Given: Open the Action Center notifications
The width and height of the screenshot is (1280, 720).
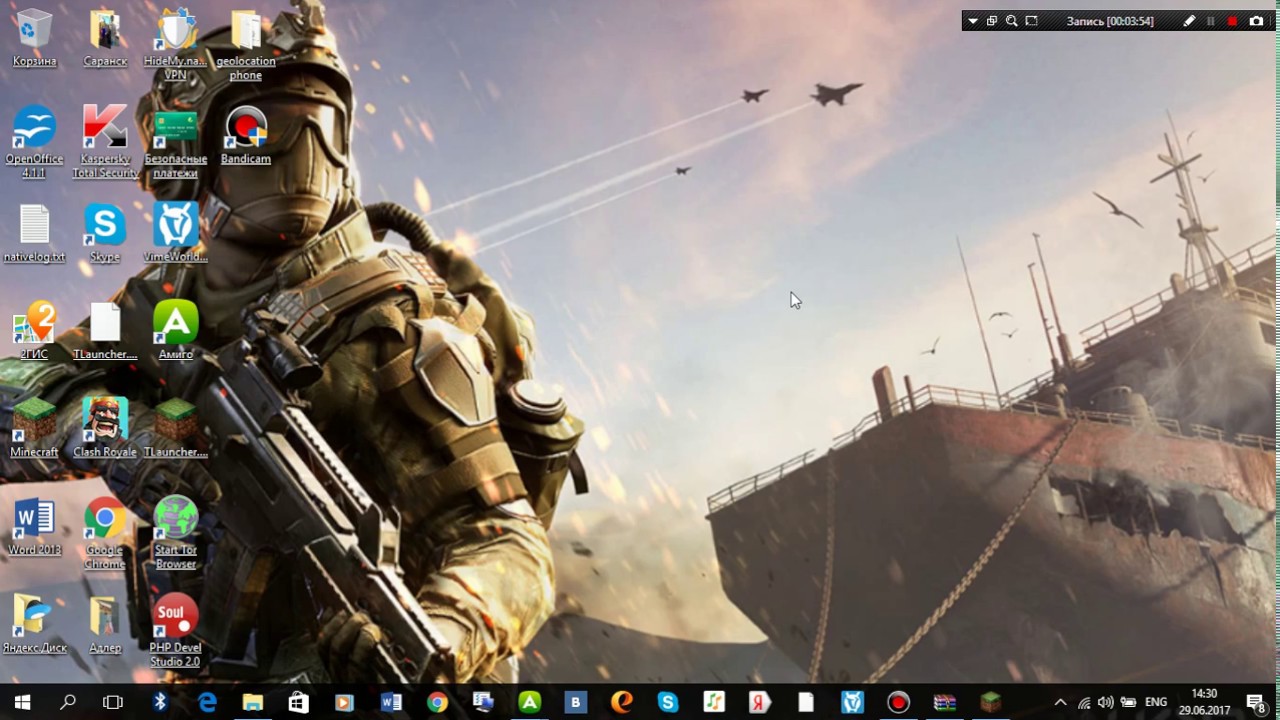Looking at the screenshot, I should point(1257,702).
